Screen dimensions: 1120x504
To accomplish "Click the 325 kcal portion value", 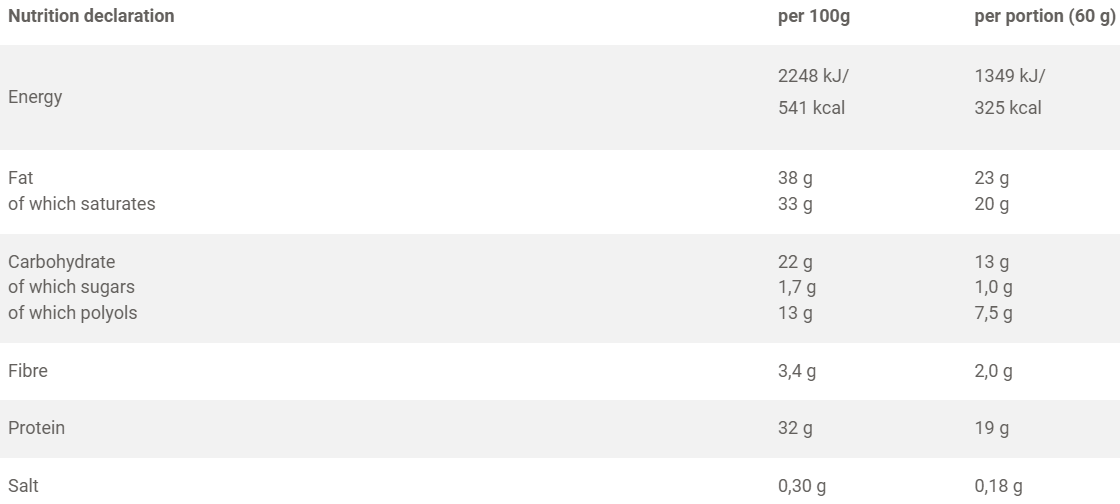I will tap(1007, 108).
